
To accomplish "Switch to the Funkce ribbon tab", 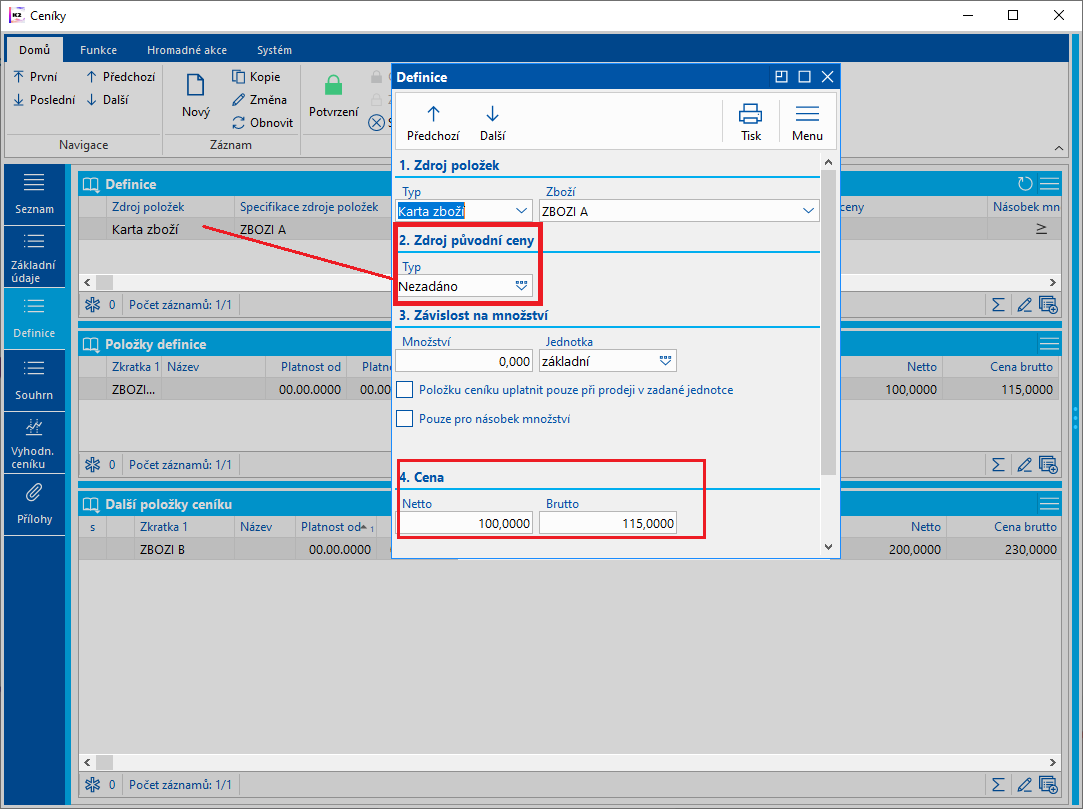I will point(98,50).
